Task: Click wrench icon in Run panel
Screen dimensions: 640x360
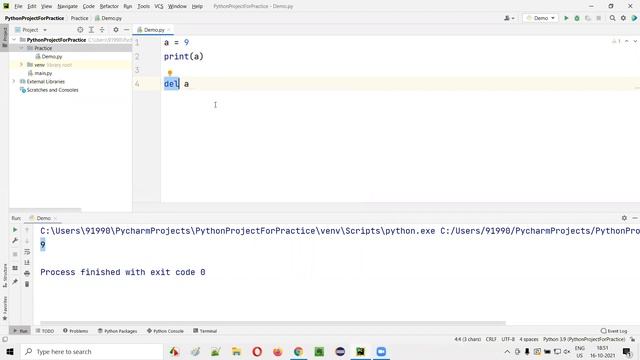Action: coord(15,240)
